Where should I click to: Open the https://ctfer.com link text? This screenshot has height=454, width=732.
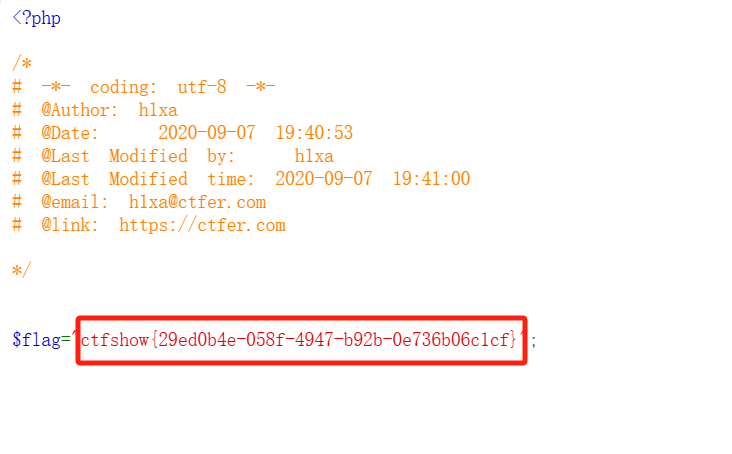coord(202,225)
